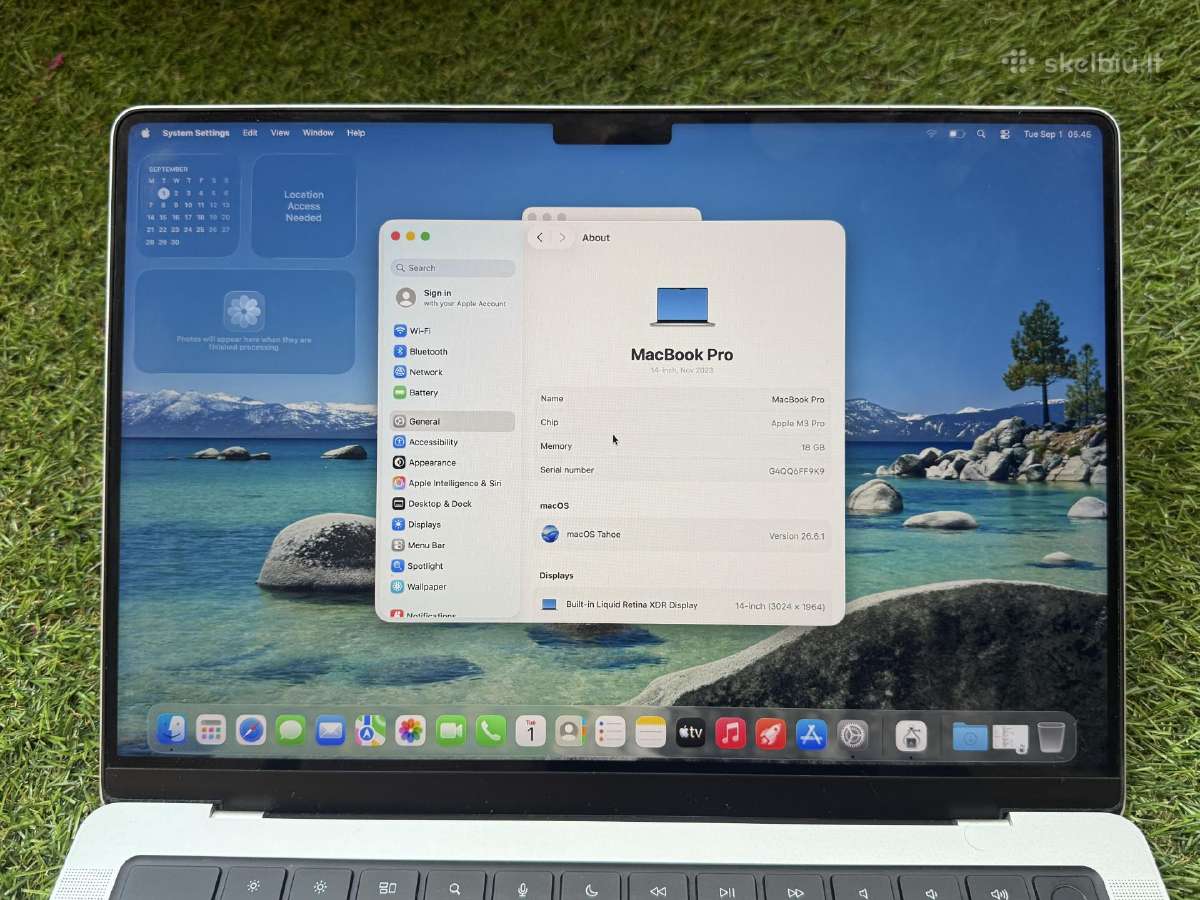Open the Music app in Dock
The height and width of the screenshot is (900, 1200).
click(731, 733)
